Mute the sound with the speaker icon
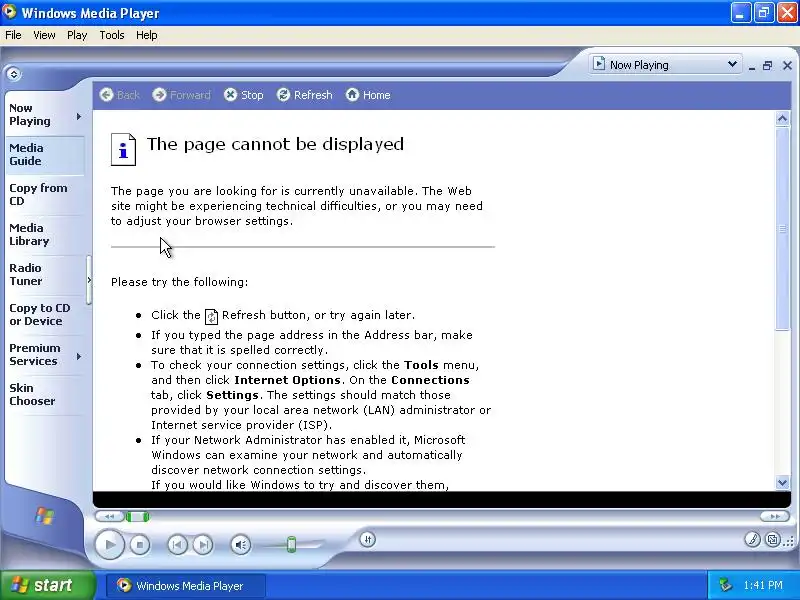800x600 pixels. pyautogui.click(x=240, y=545)
